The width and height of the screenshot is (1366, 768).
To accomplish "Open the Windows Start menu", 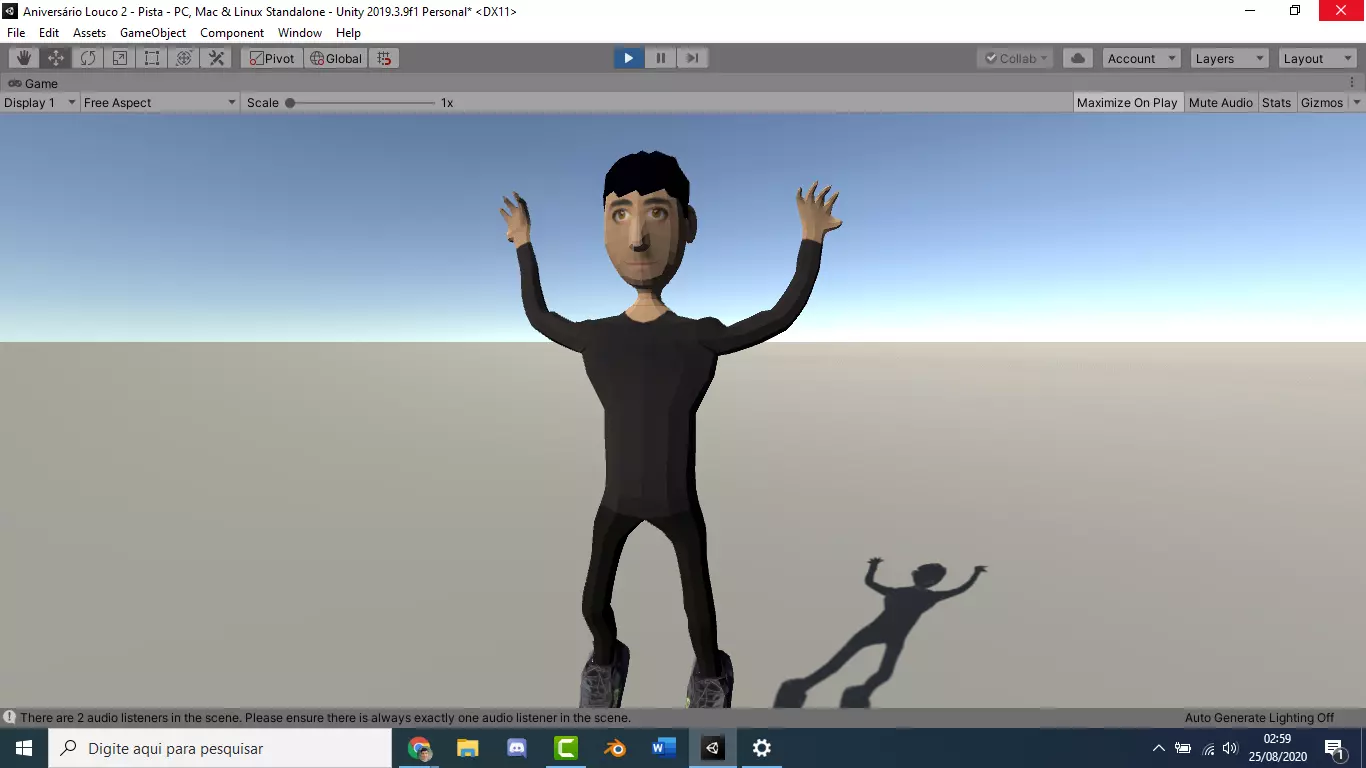I will (24, 748).
